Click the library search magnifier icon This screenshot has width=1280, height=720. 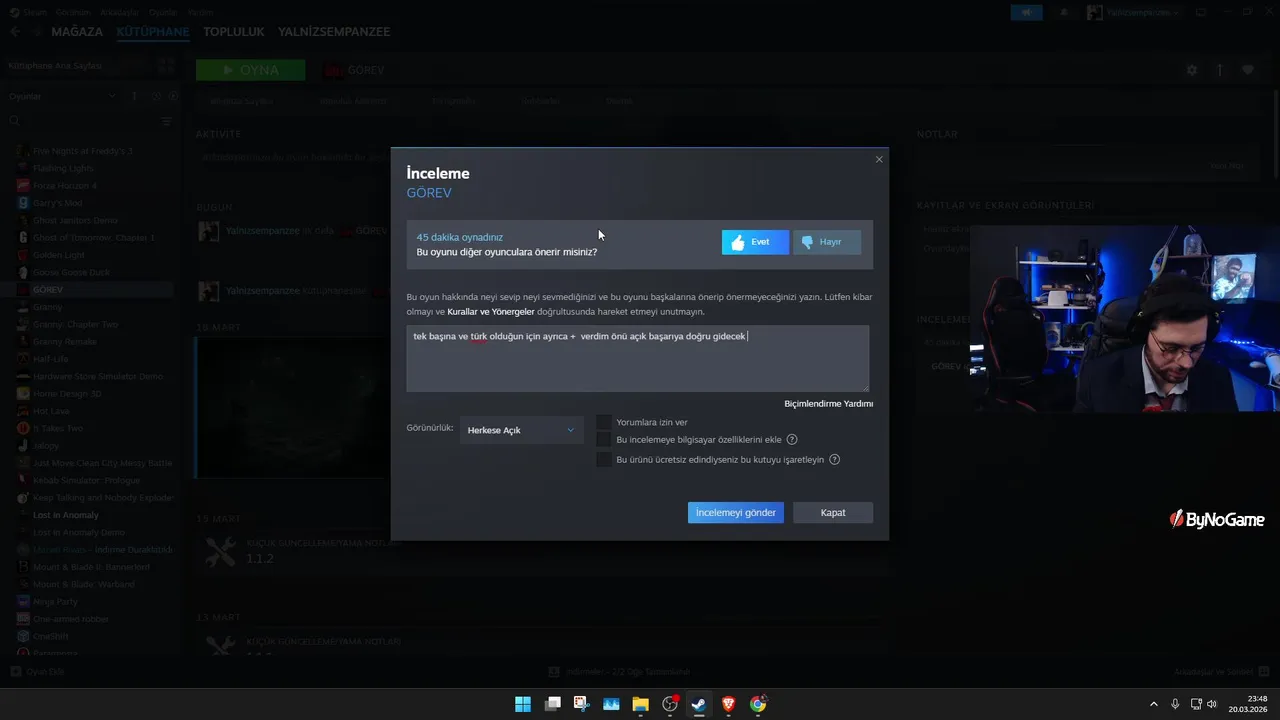(x=14, y=121)
